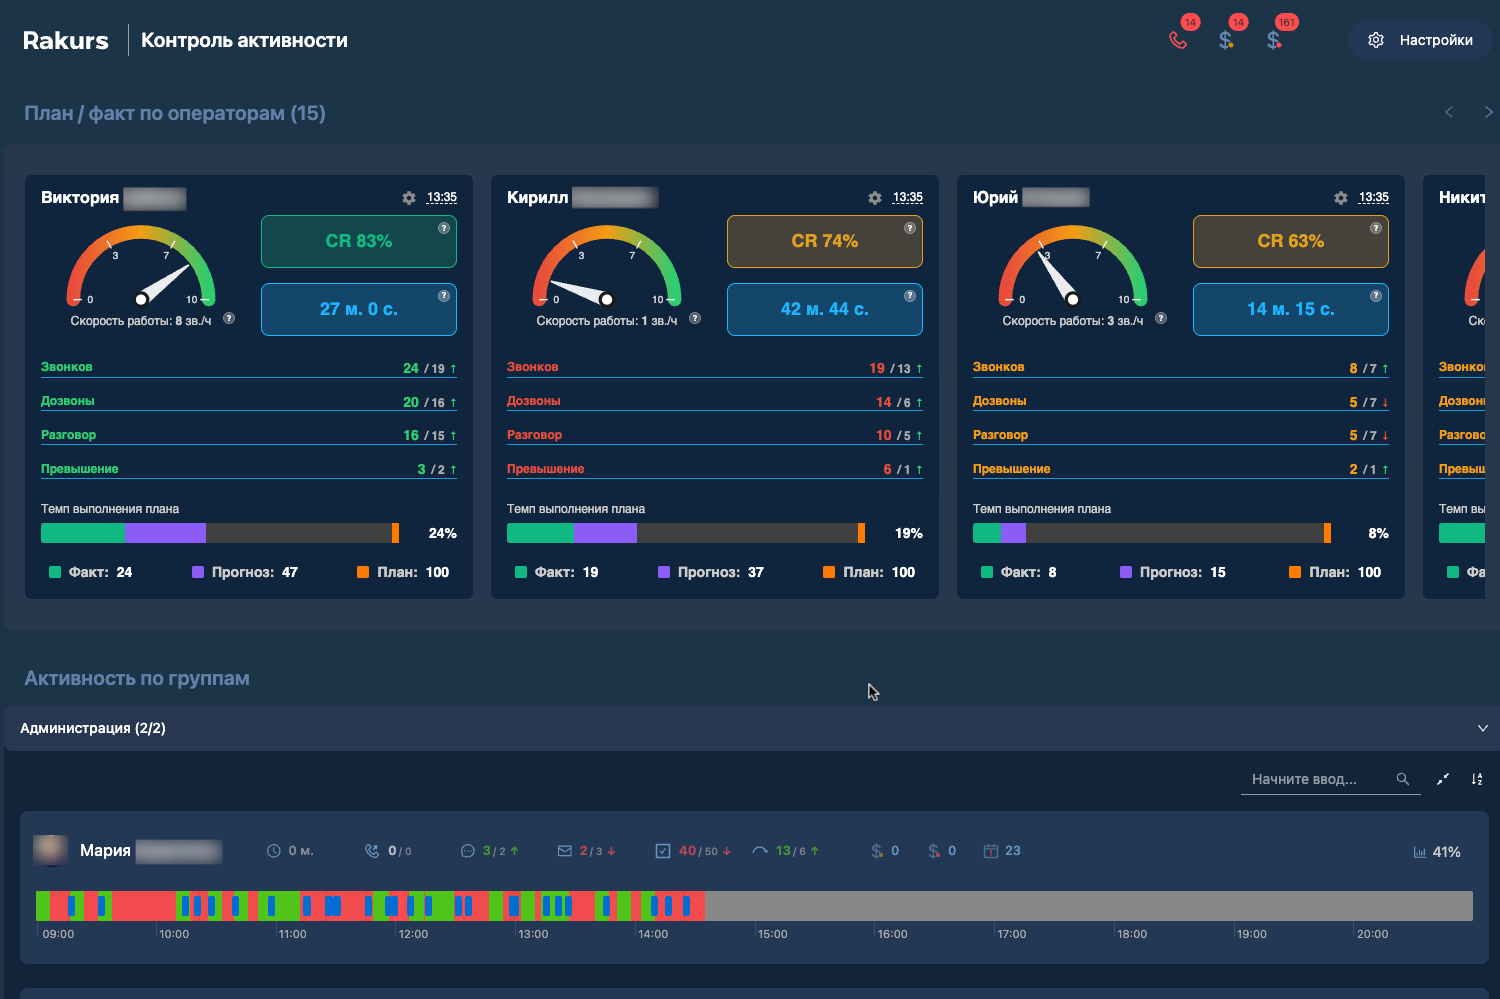Click the speed gauge on Виктория's card
This screenshot has height=999, width=1500.
point(141,267)
